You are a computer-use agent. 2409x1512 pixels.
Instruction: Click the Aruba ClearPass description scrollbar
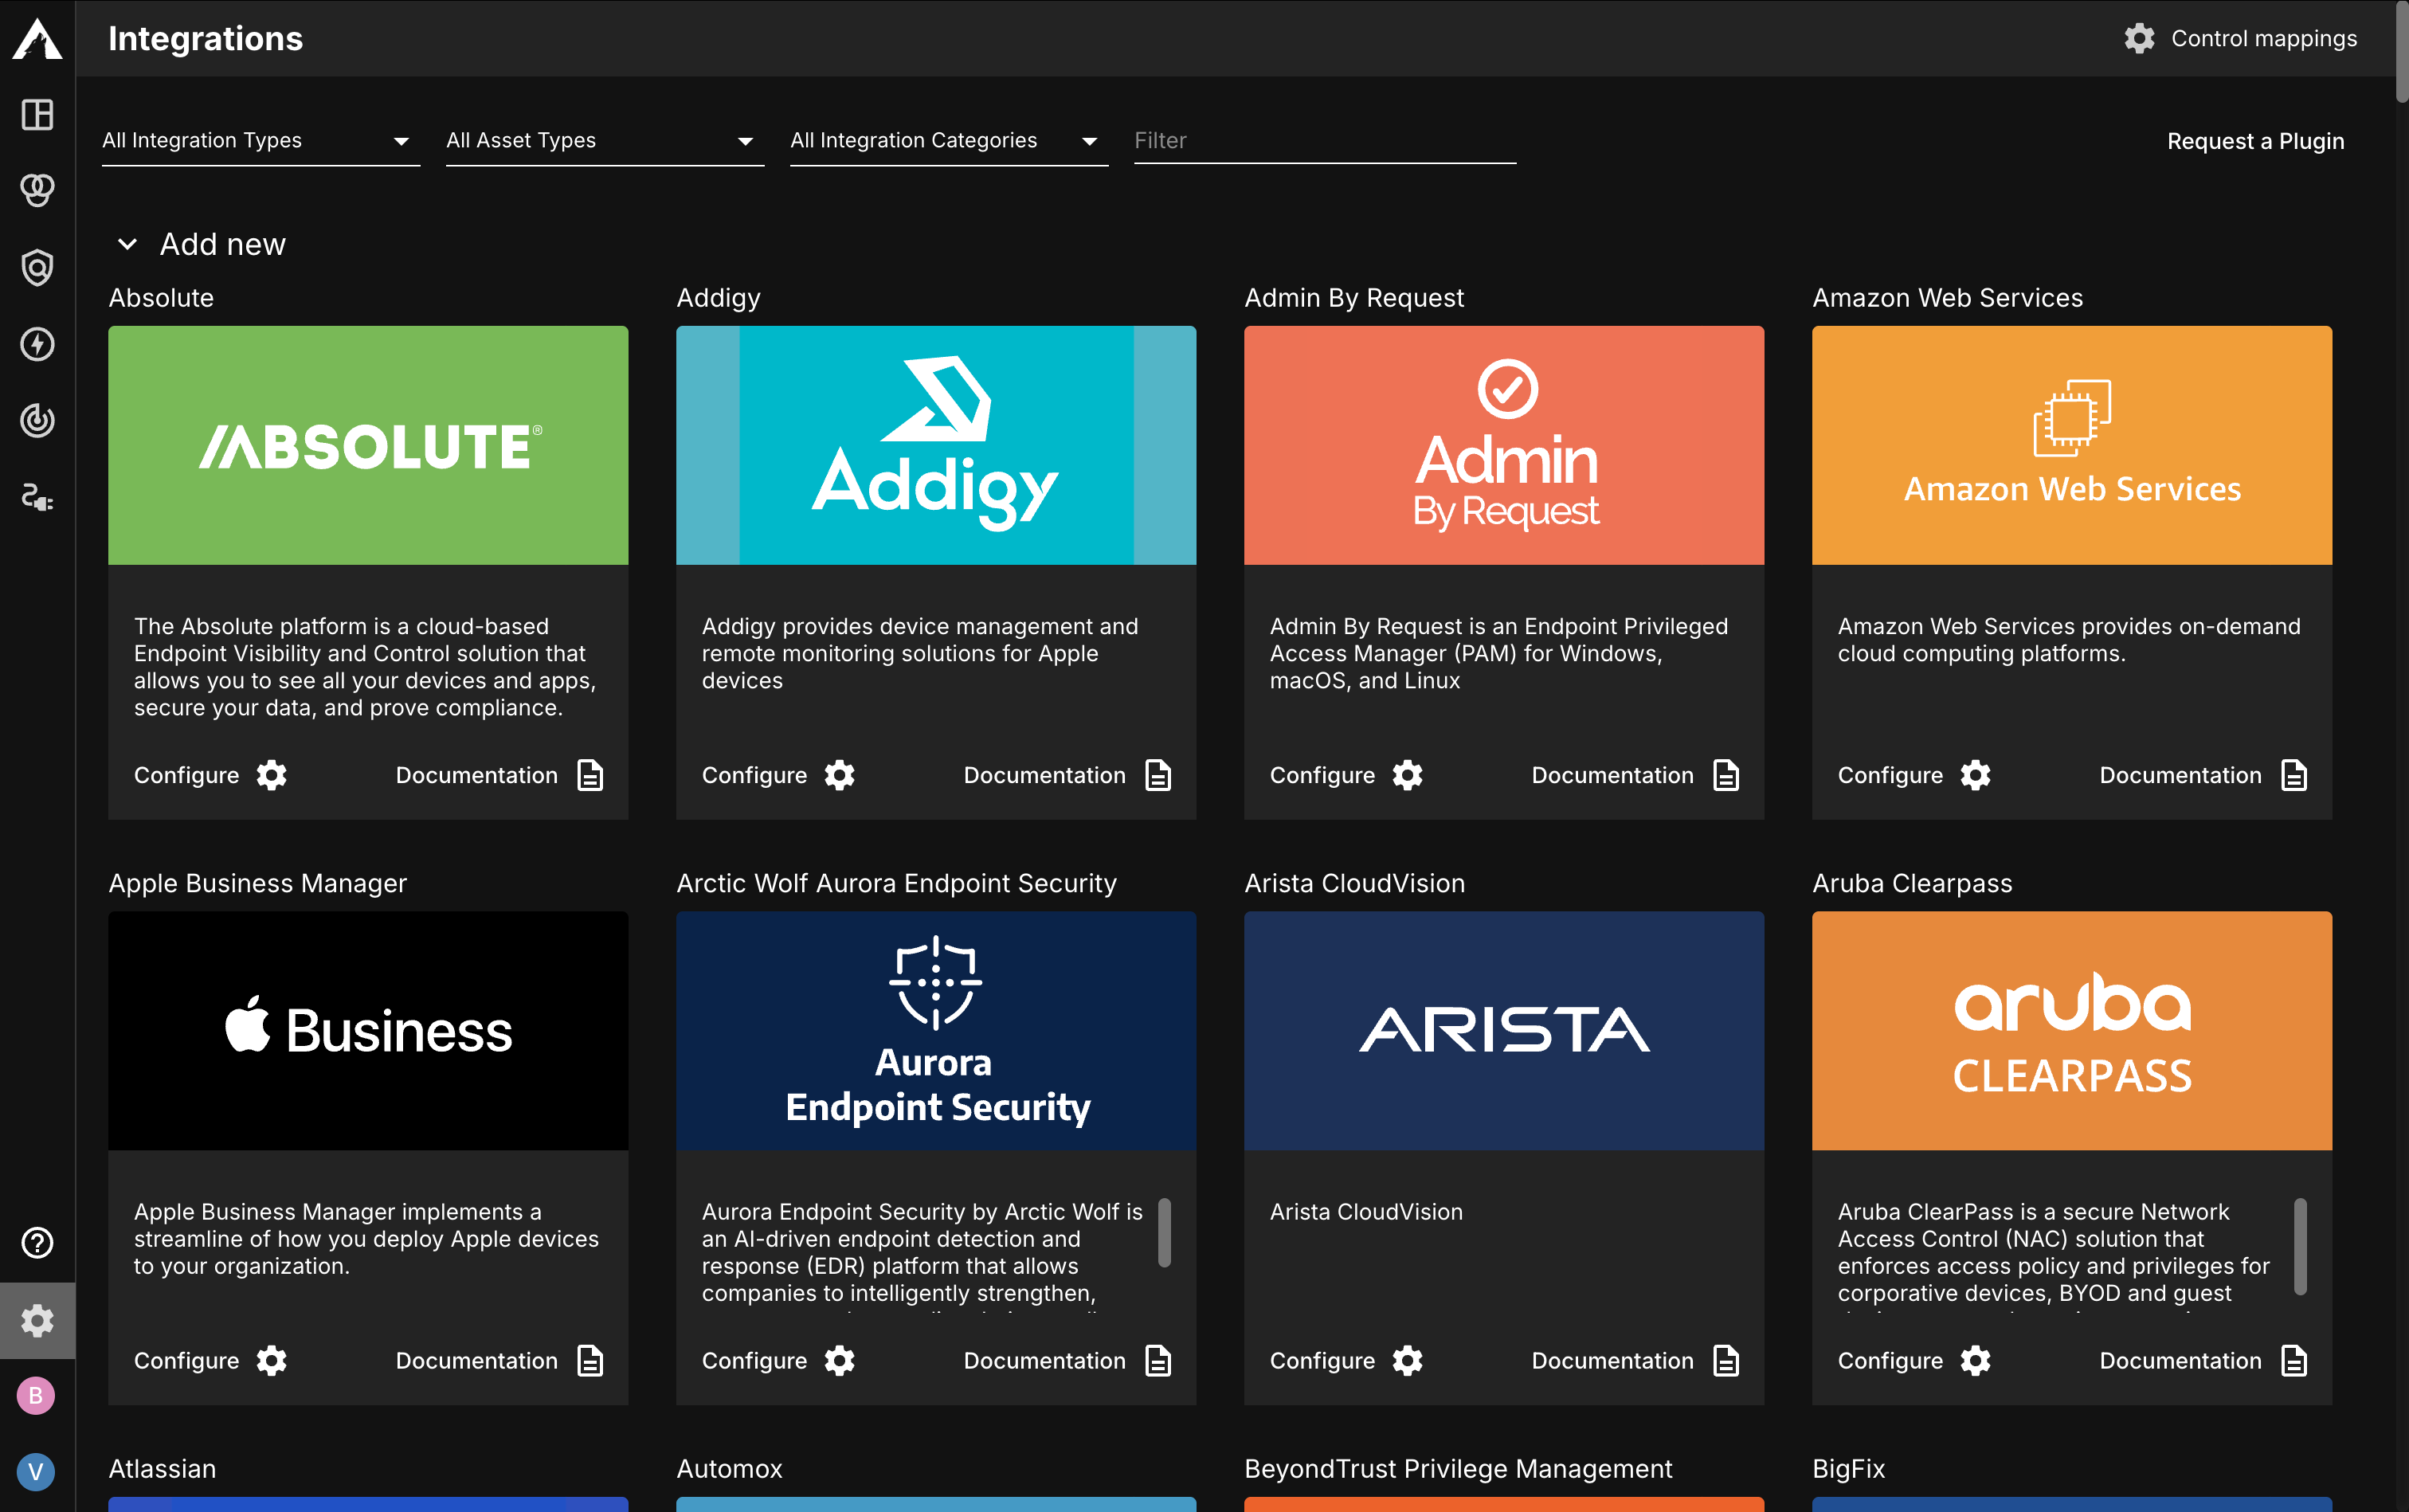point(2300,1246)
